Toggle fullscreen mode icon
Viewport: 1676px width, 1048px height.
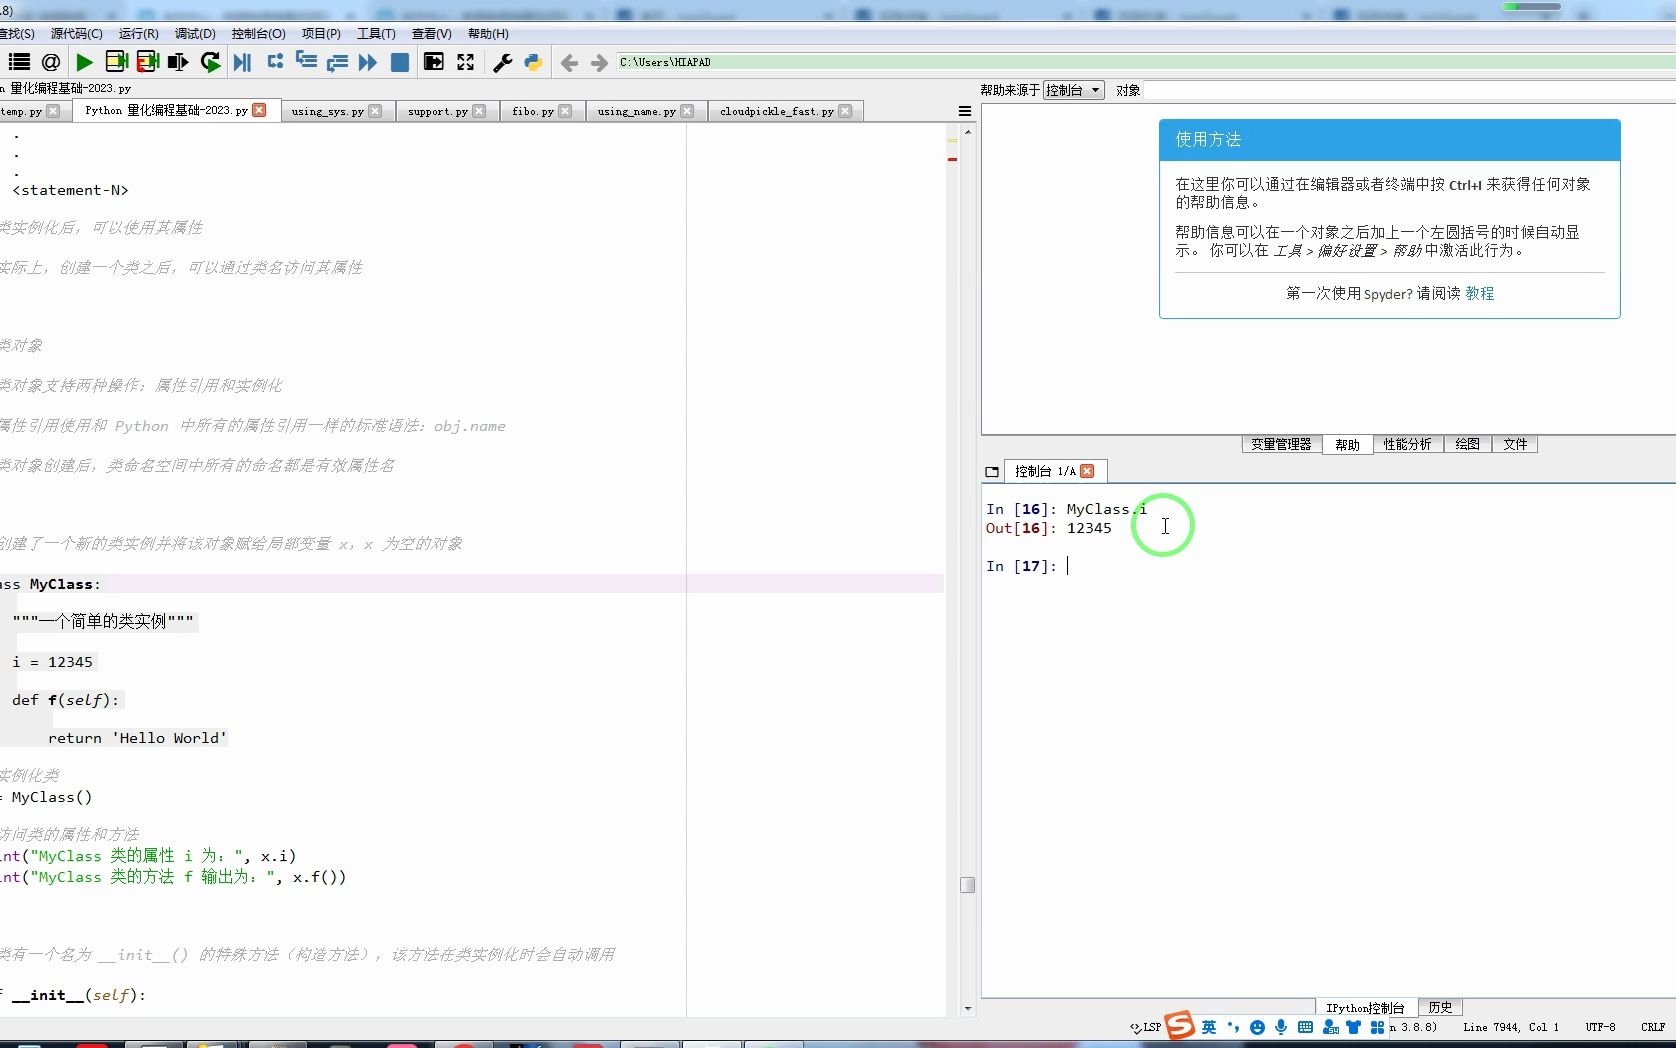point(466,62)
